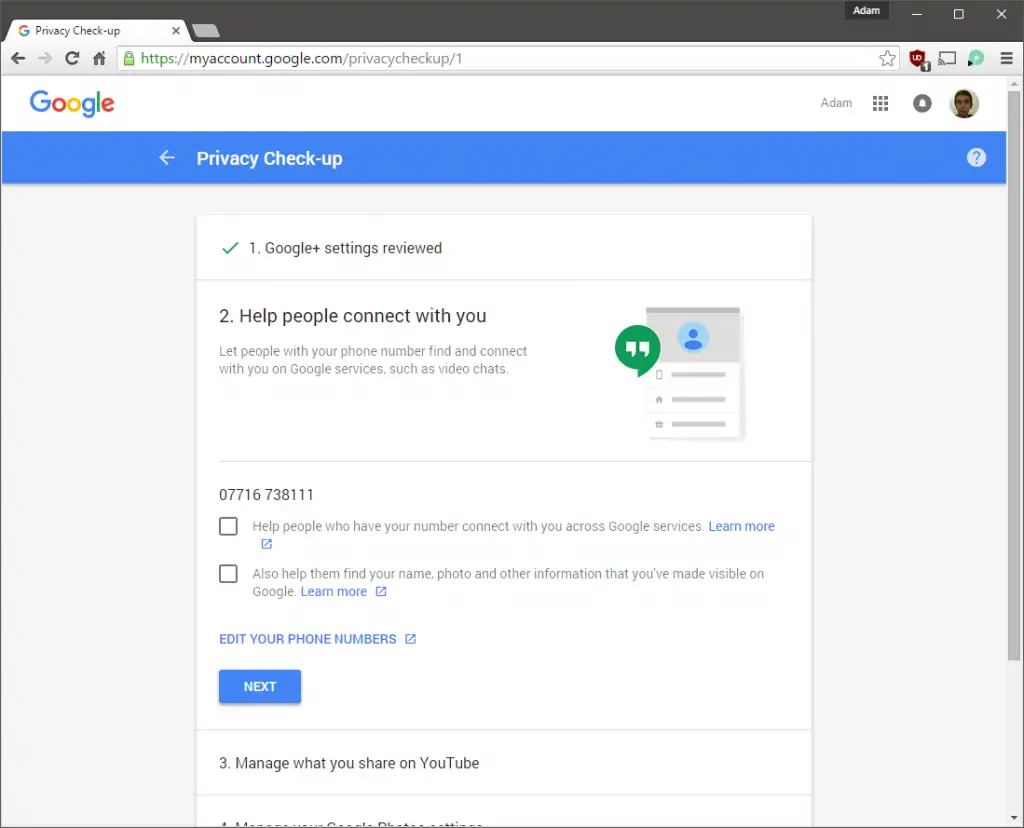Minimize the Chrome window
Screen dimensions: 1024x828
coord(917,14)
